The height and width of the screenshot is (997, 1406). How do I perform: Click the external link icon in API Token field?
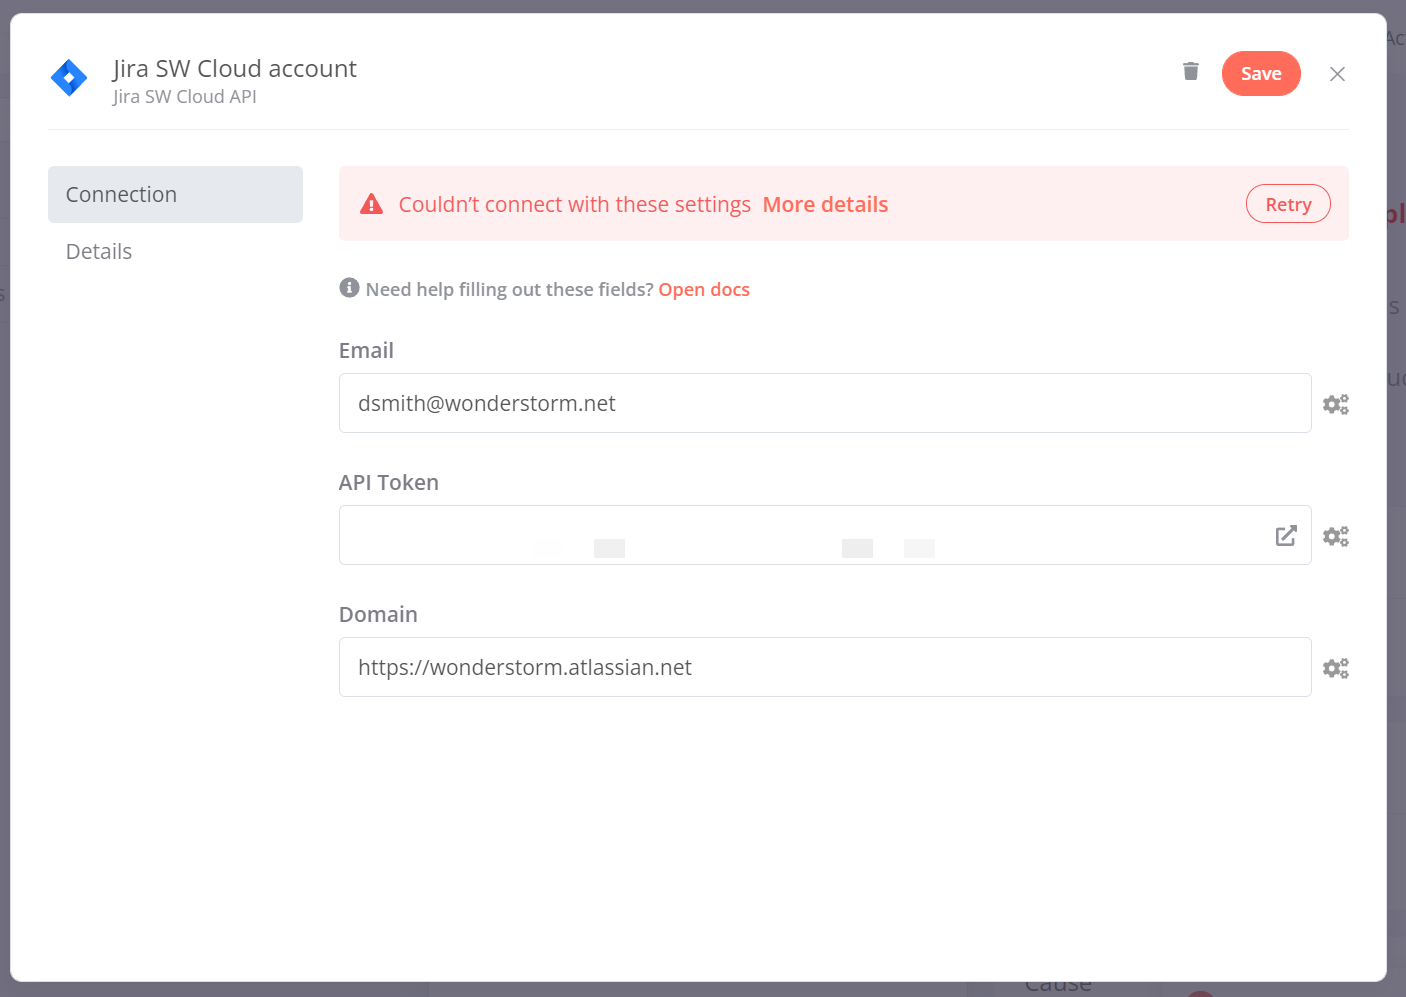click(x=1286, y=535)
